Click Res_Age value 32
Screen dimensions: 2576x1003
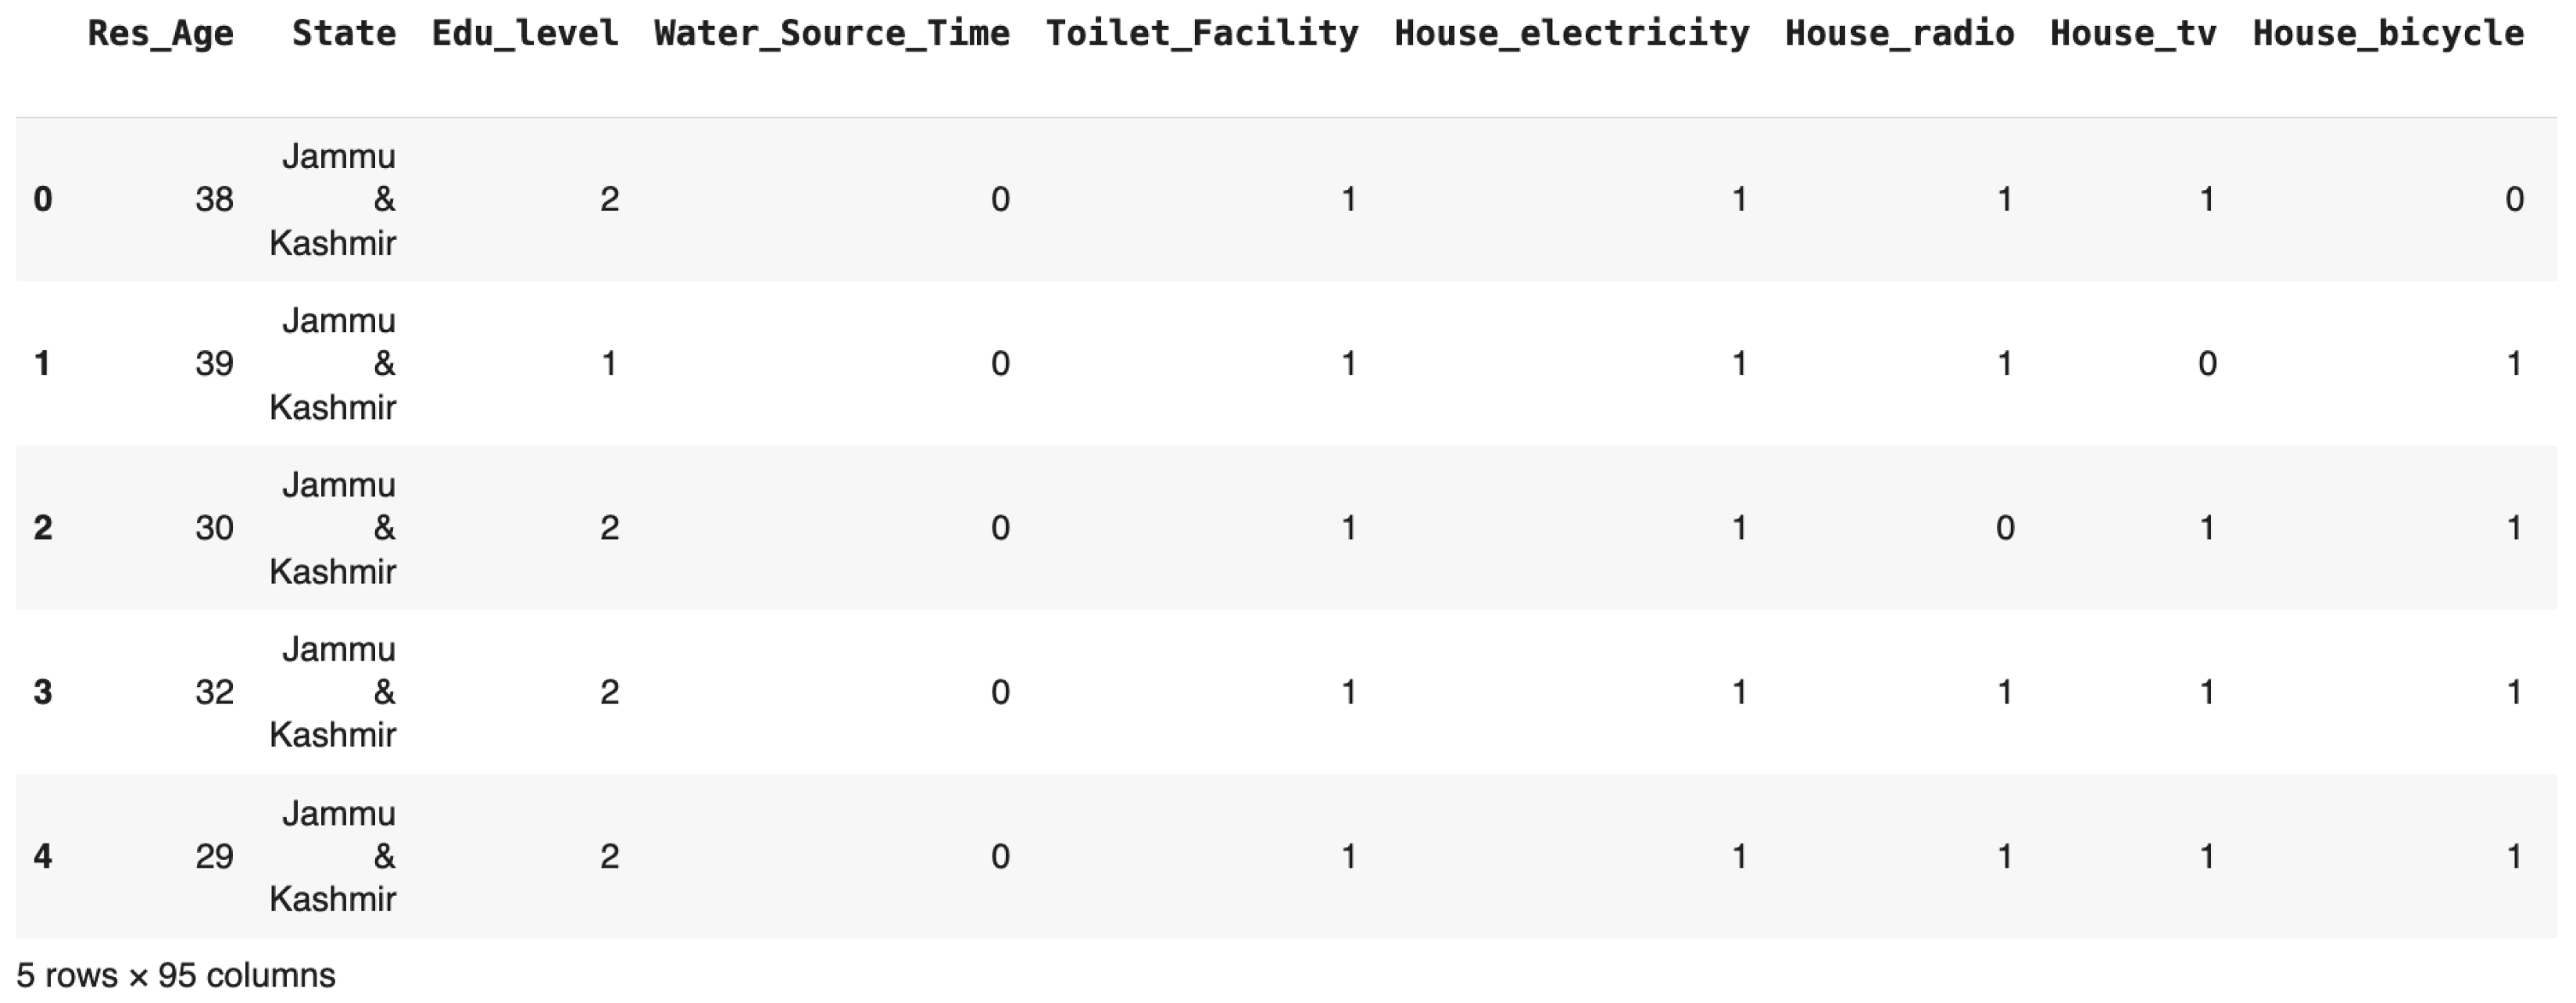click(214, 692)
